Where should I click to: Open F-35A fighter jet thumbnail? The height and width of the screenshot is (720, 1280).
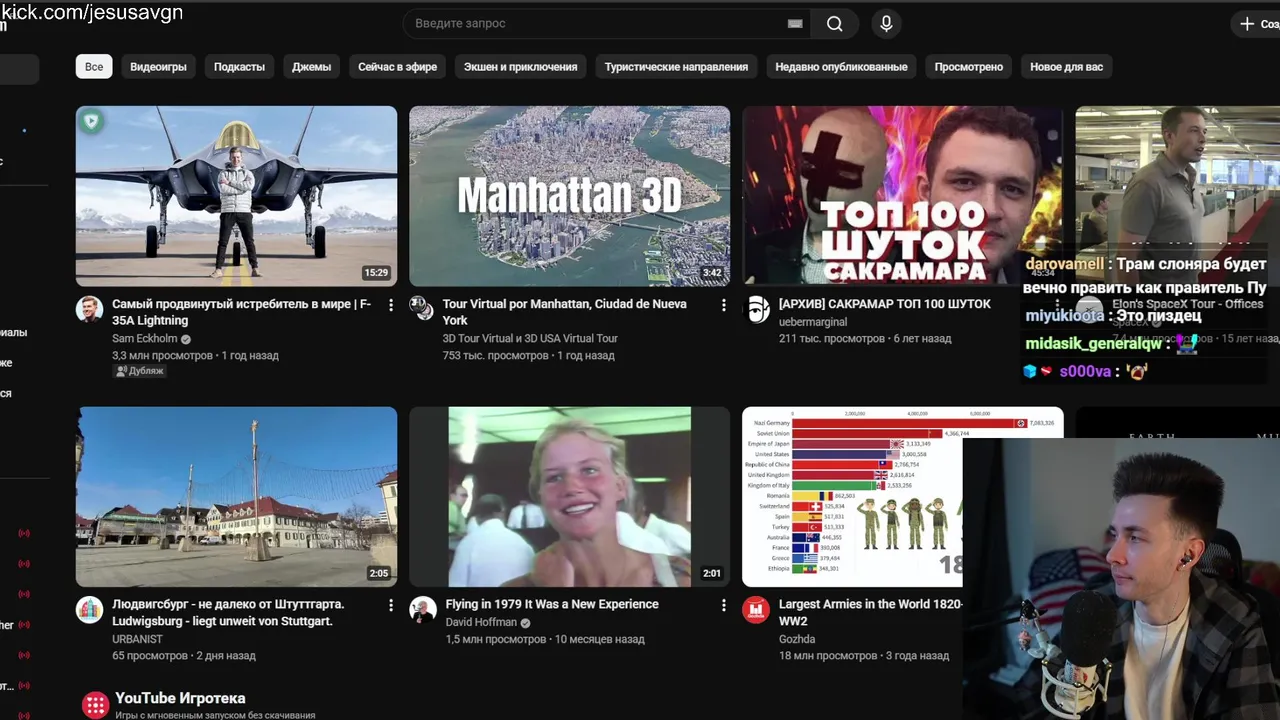tap(236, 196)
